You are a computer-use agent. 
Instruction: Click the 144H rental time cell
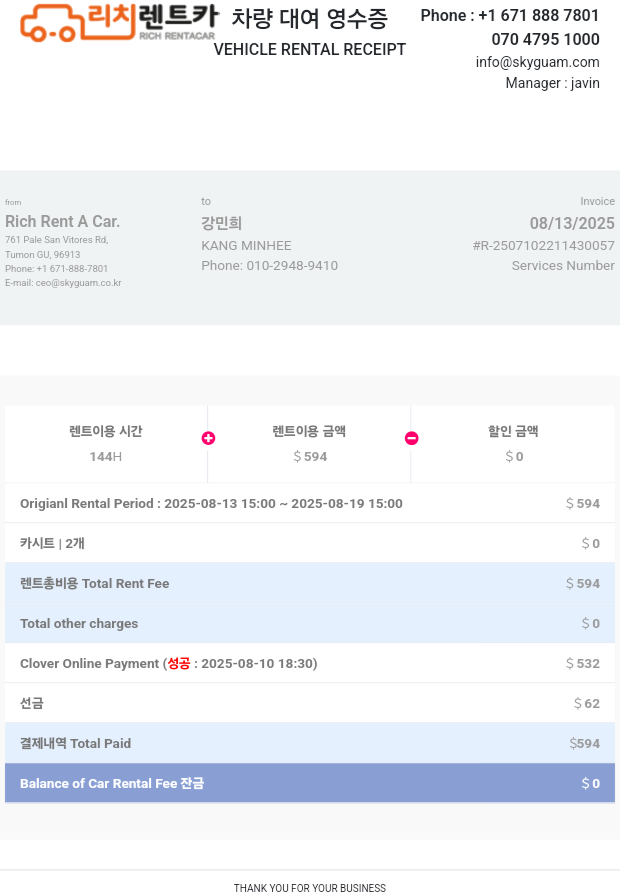[x=105, y=456]
